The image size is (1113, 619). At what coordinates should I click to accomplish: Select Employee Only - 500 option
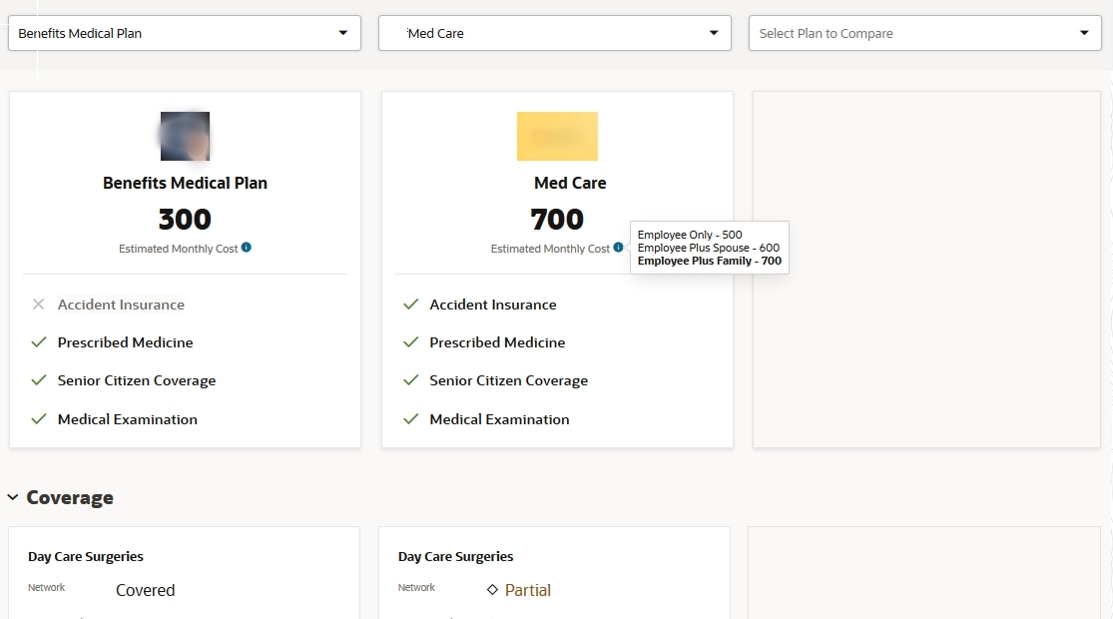coord(690,235)
